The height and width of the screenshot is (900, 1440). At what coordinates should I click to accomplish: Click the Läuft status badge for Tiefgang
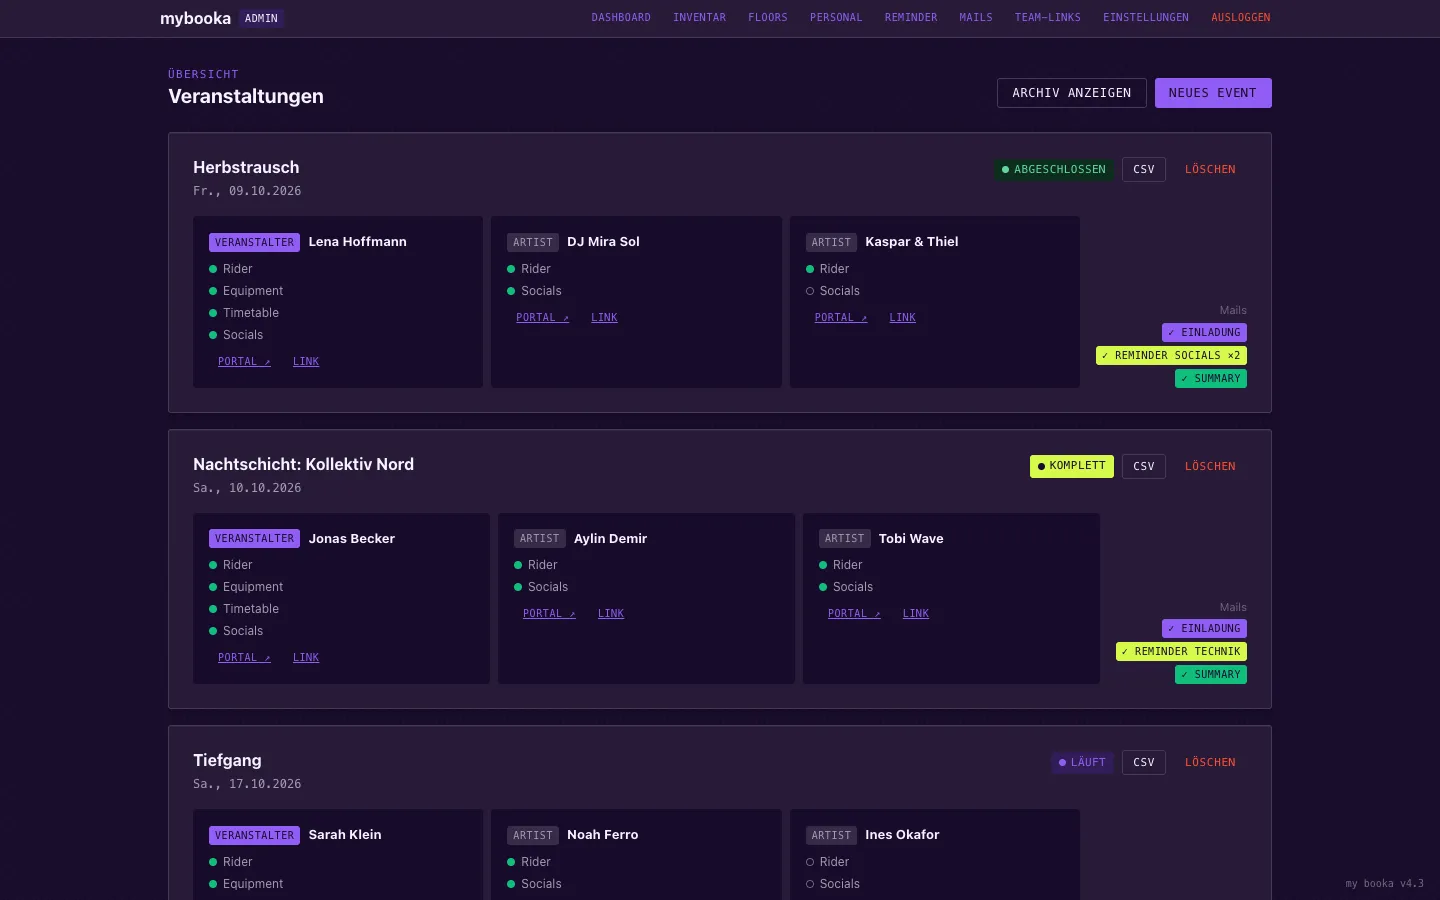(x=1082, y=763)
